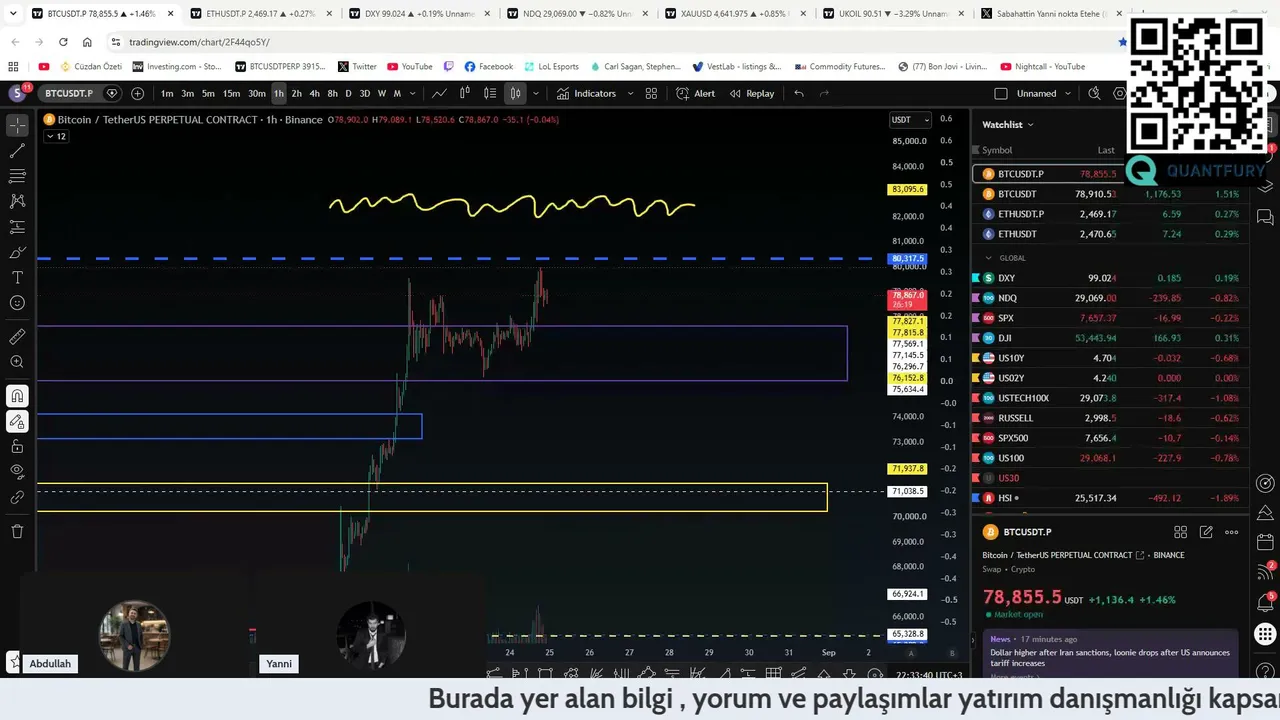The width and height of the screenshot is (1280, 720).
Task: Open the user profile avatar menu
Action: (x=17, y=93)
